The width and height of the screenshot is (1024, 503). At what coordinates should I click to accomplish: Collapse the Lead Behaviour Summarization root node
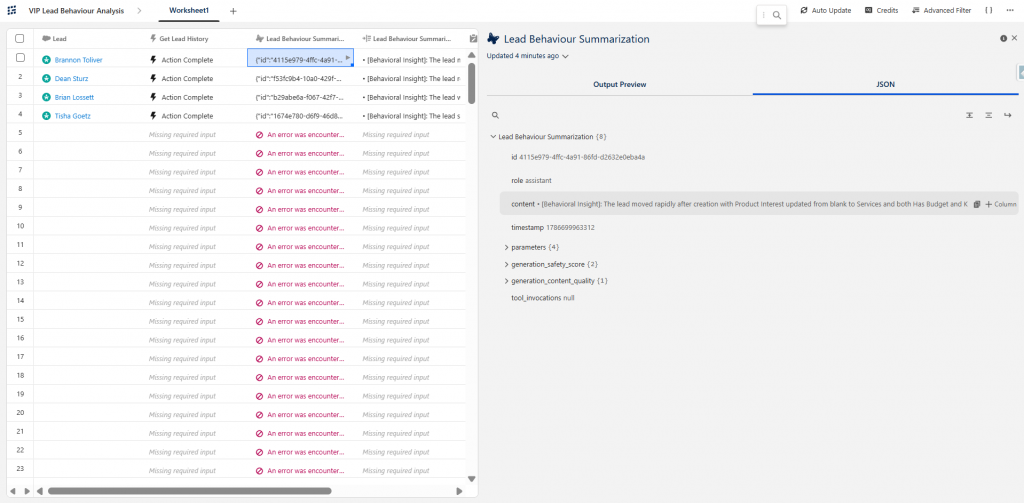(x=493, y=137)
